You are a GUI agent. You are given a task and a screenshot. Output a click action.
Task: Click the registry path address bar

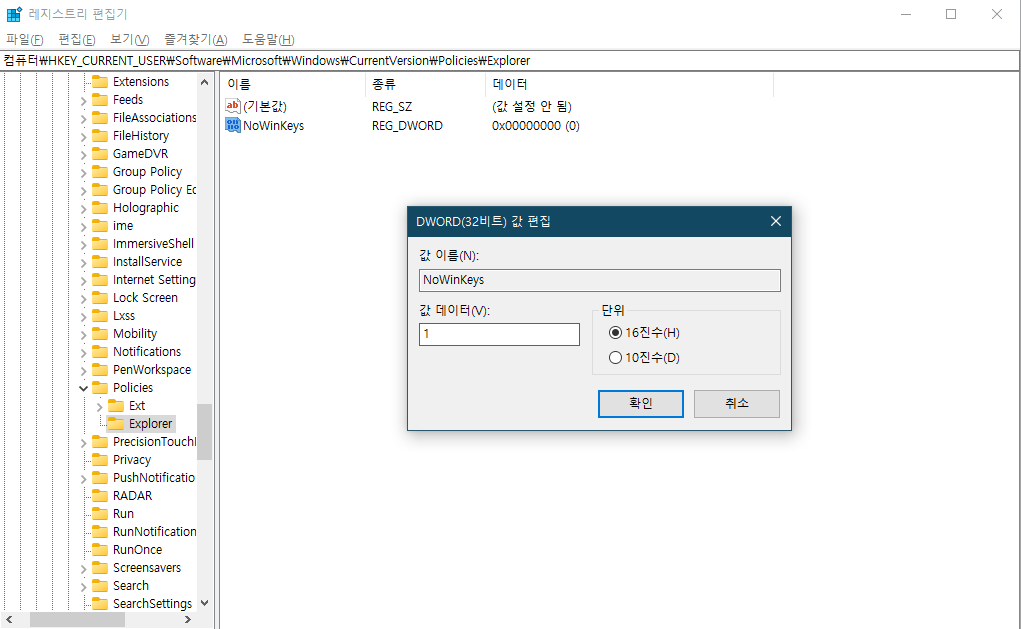coord(510,61)
